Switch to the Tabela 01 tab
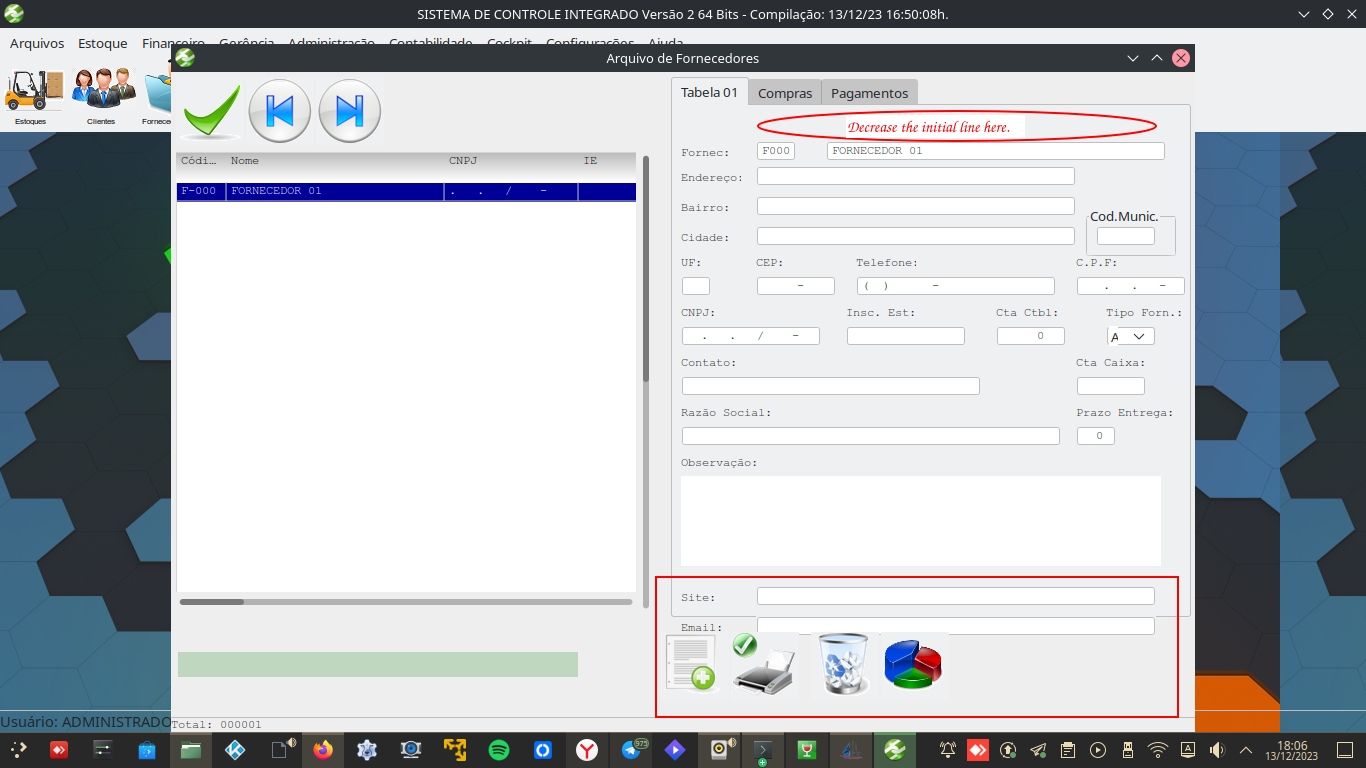This screenshot has height=768, width=1366. click(709, 92)
